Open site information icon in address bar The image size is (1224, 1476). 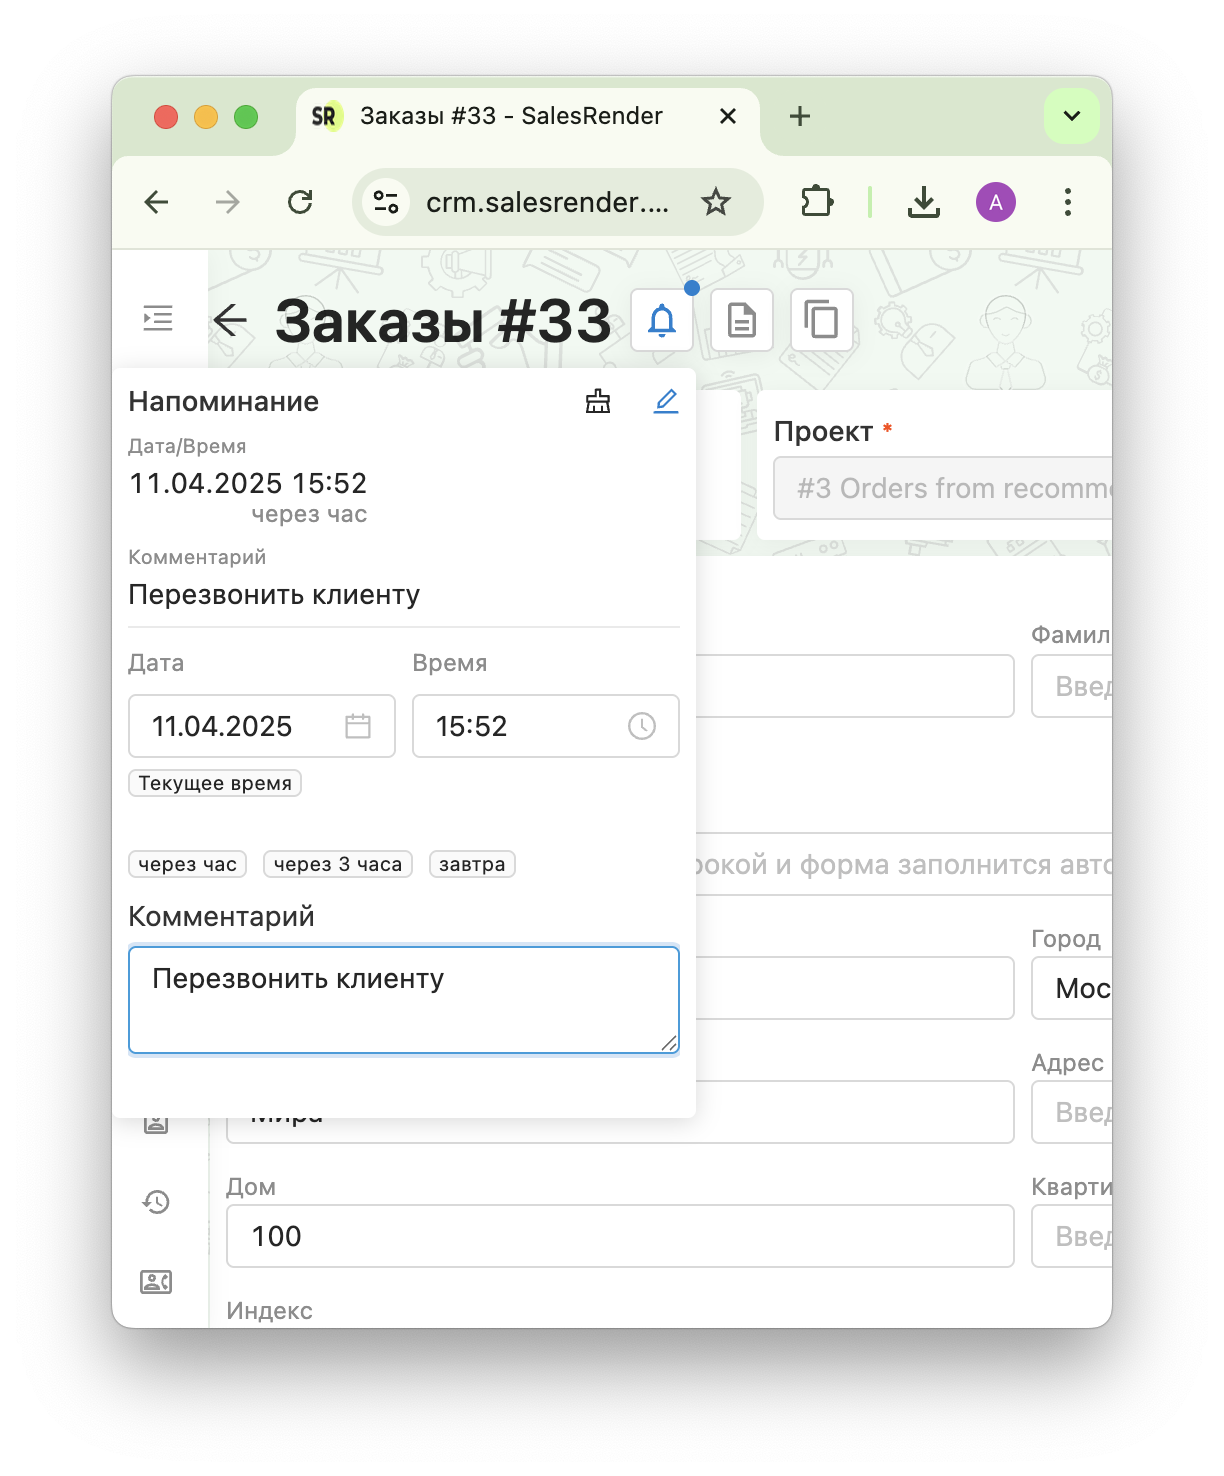point(386,202)
